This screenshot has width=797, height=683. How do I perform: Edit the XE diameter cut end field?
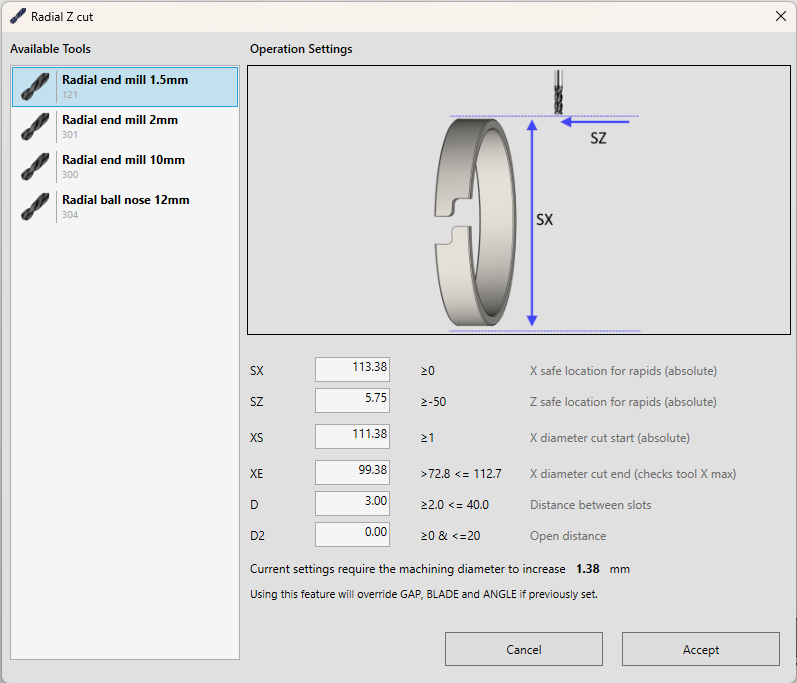(x=352, y=472)
